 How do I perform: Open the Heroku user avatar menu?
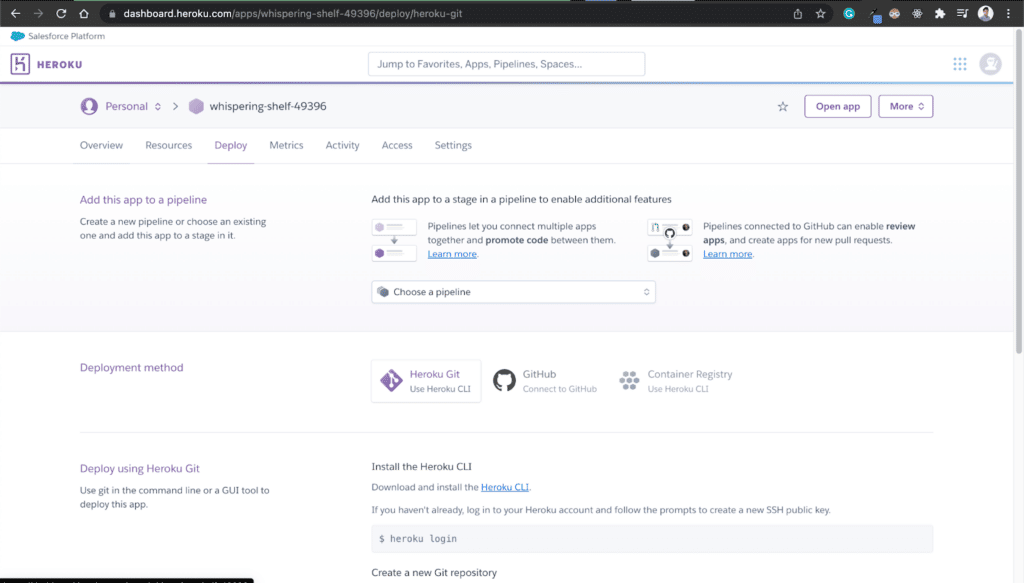click(x=990, y=63)
